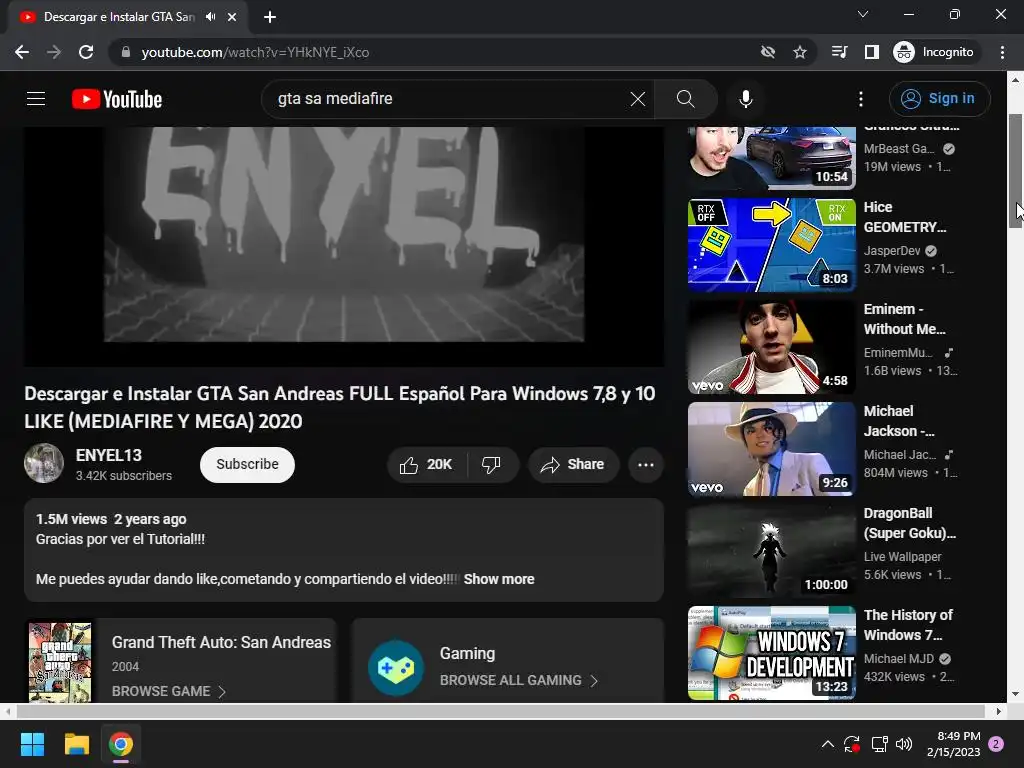This screenshot has width=1024, height=768.
Task: Clear the search box with the X icon
Action: 637,99
